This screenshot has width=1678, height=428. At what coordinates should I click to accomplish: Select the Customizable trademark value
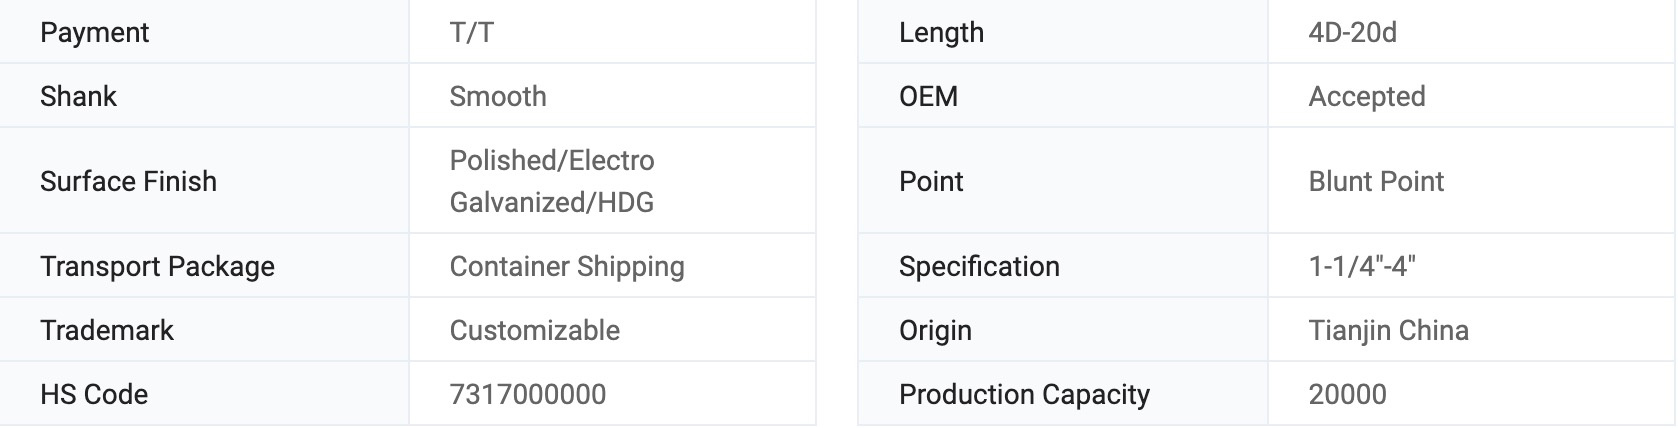click(535, 331)
